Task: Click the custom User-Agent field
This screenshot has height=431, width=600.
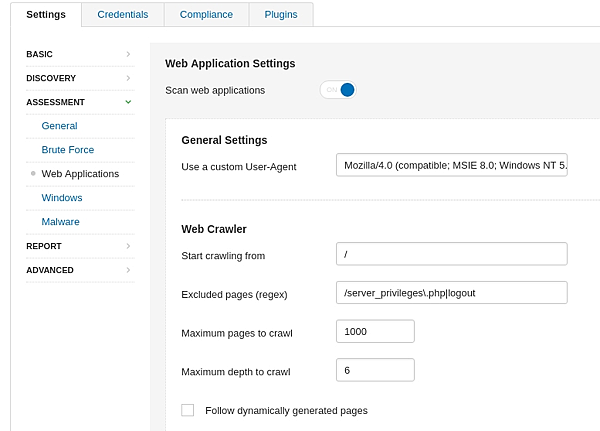Action: click(452, 165)
